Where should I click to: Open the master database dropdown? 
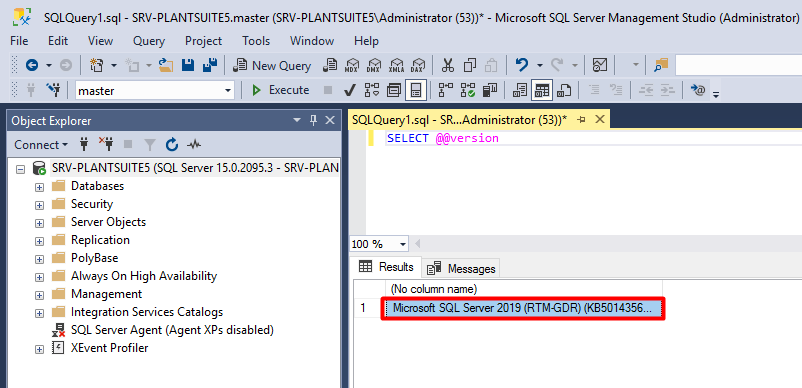[x=228, y=91]
